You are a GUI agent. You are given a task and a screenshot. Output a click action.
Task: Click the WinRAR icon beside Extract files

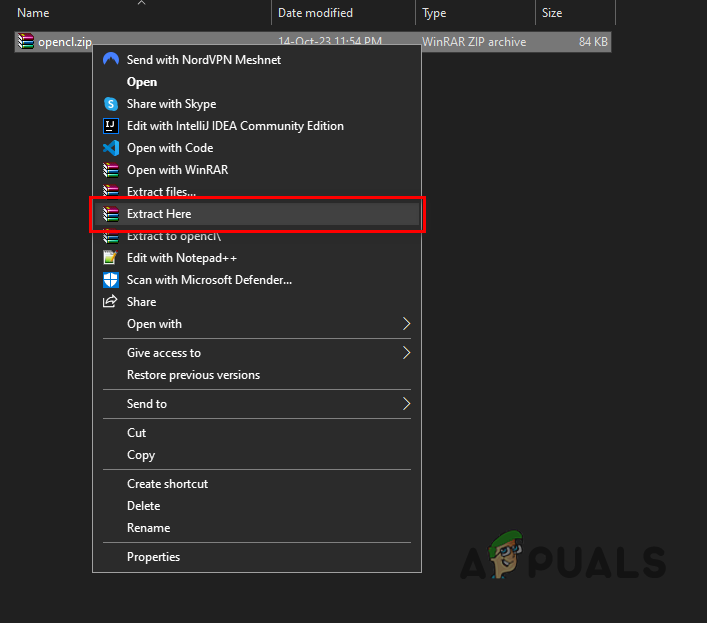point(111,191)
